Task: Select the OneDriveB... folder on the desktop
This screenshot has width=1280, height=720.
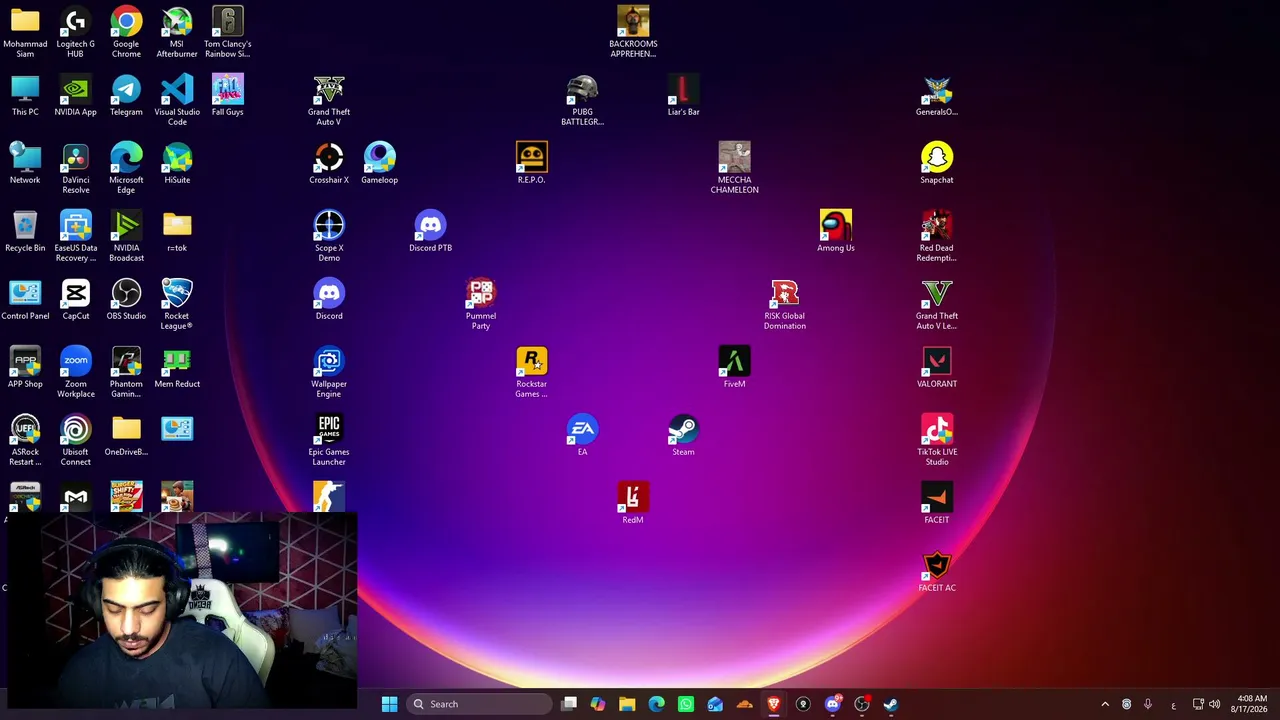Action: (x=126, y=435)
